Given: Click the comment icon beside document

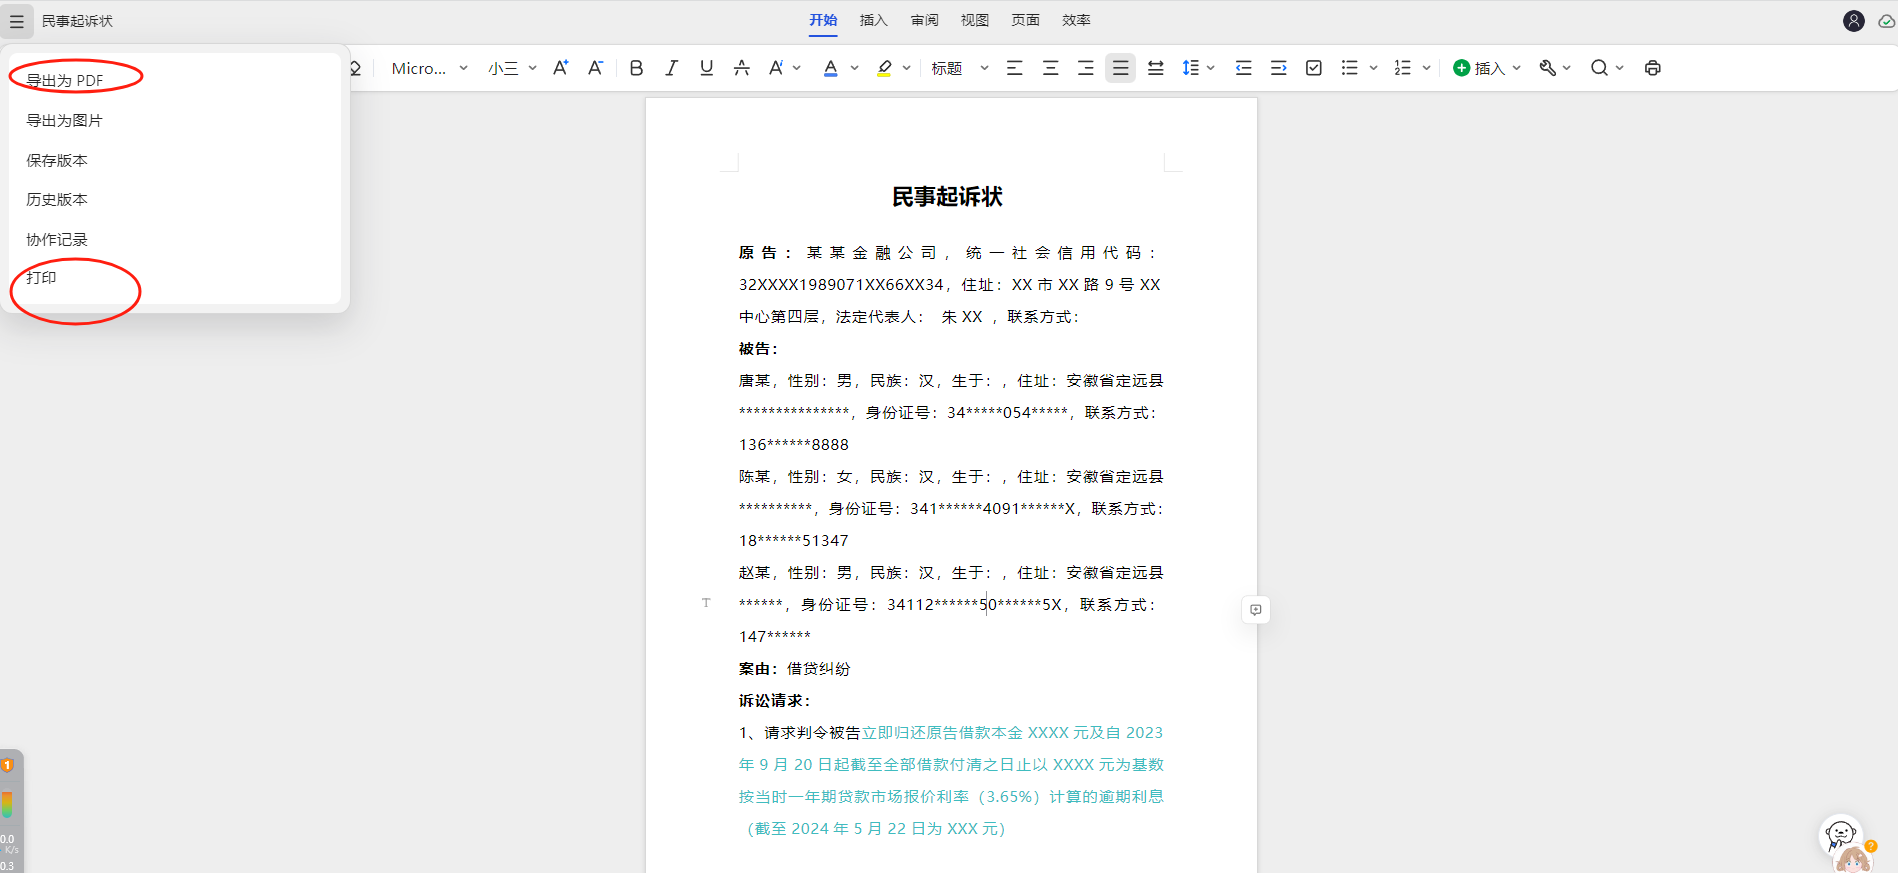Looking at the screenshot, I should click(1255, 609).
